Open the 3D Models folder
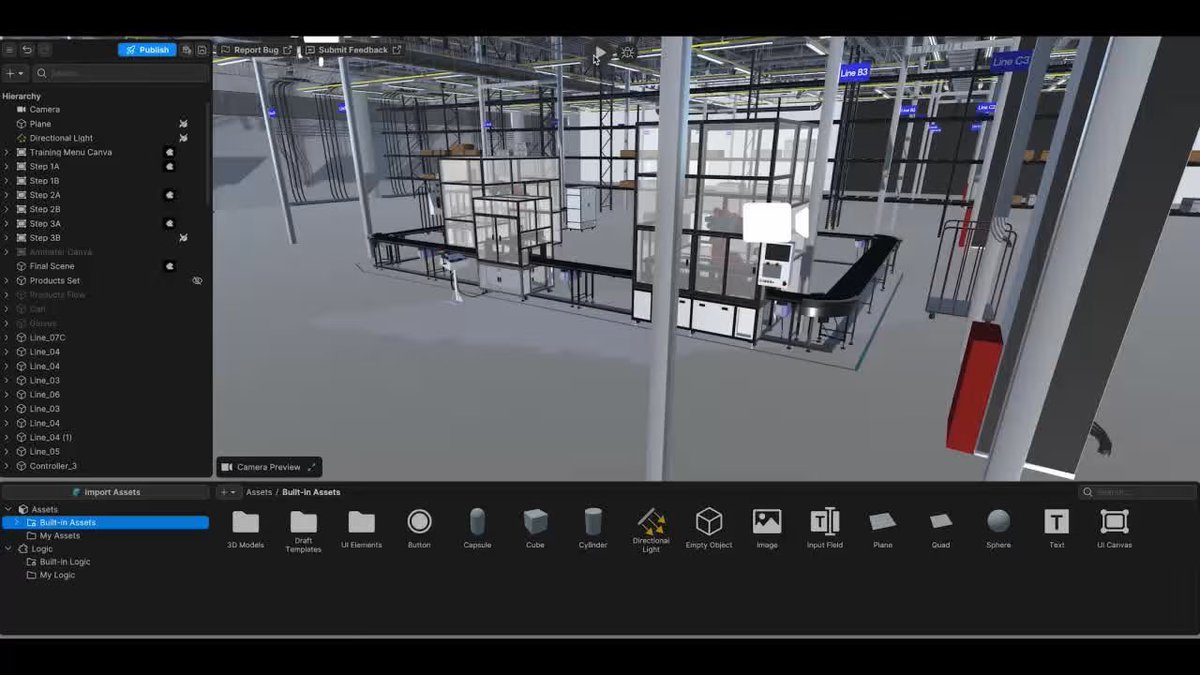Screen dimensions: 1200x675 tap(246, 524)
